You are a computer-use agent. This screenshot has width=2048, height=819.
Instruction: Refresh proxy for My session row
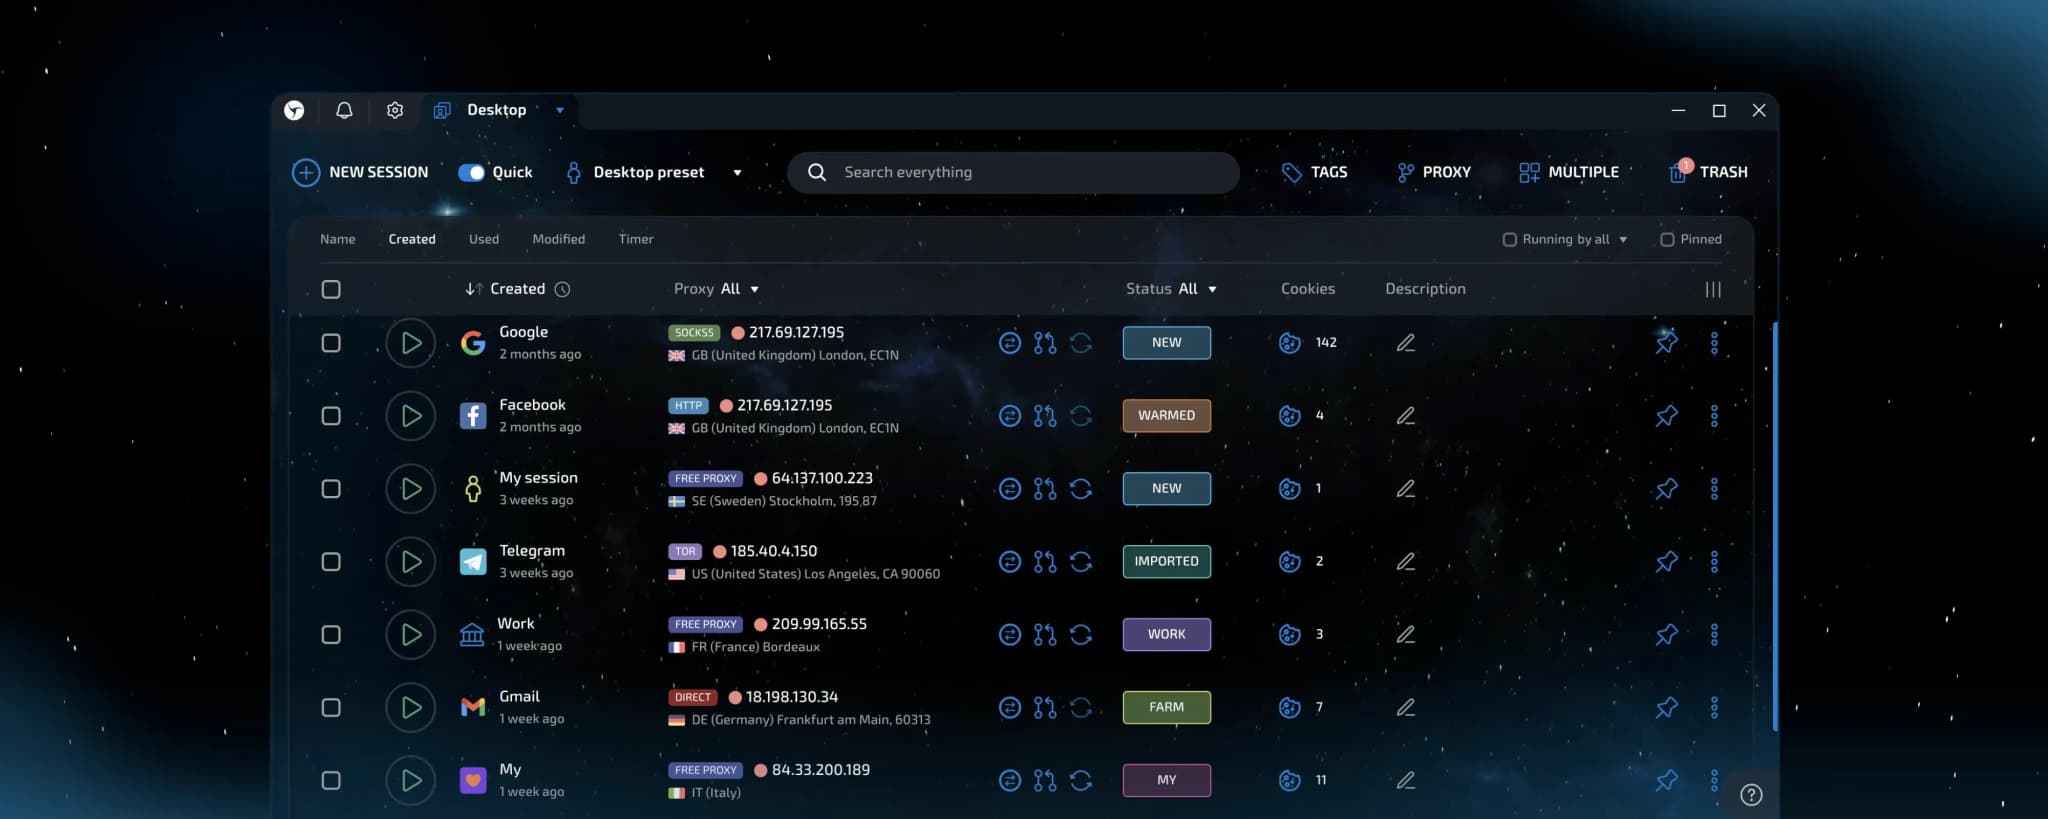[1080, 489]
